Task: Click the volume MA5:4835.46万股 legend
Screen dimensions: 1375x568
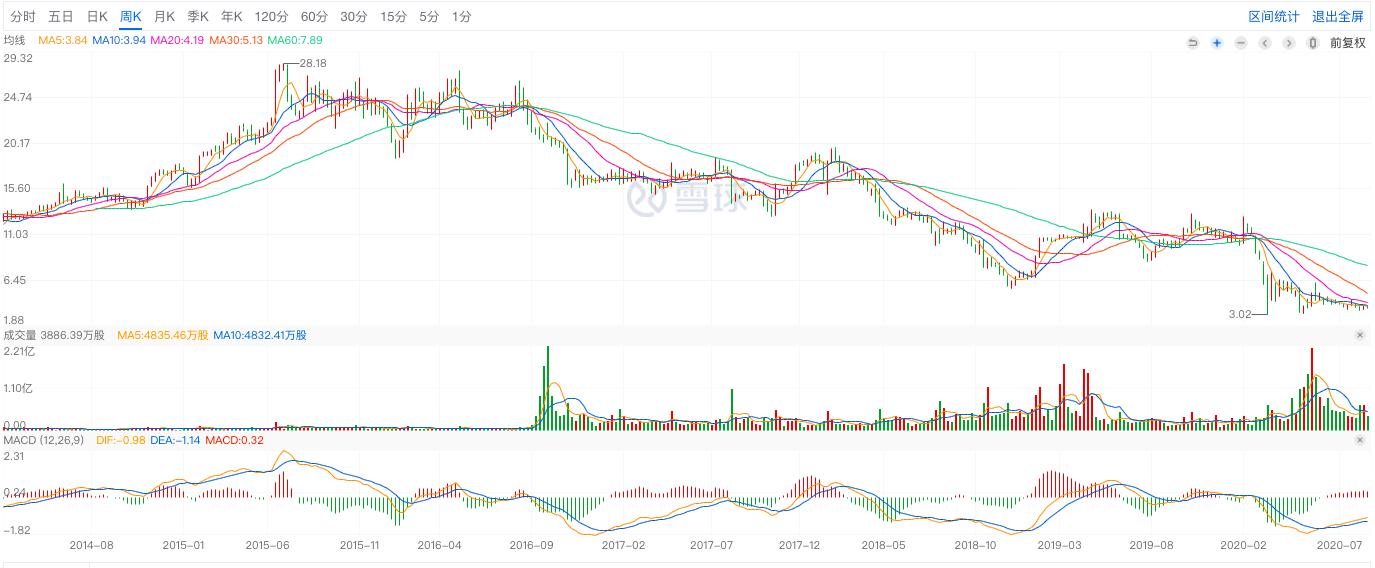Action: pyautogui.click(x=163, y=335)
